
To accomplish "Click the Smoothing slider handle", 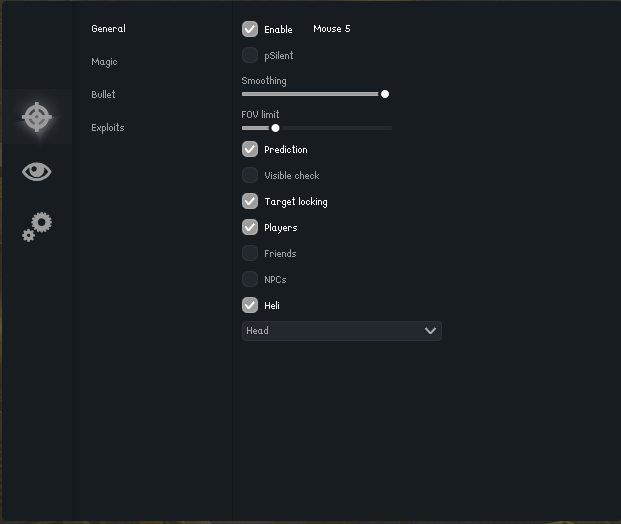I will coord(385,94).
